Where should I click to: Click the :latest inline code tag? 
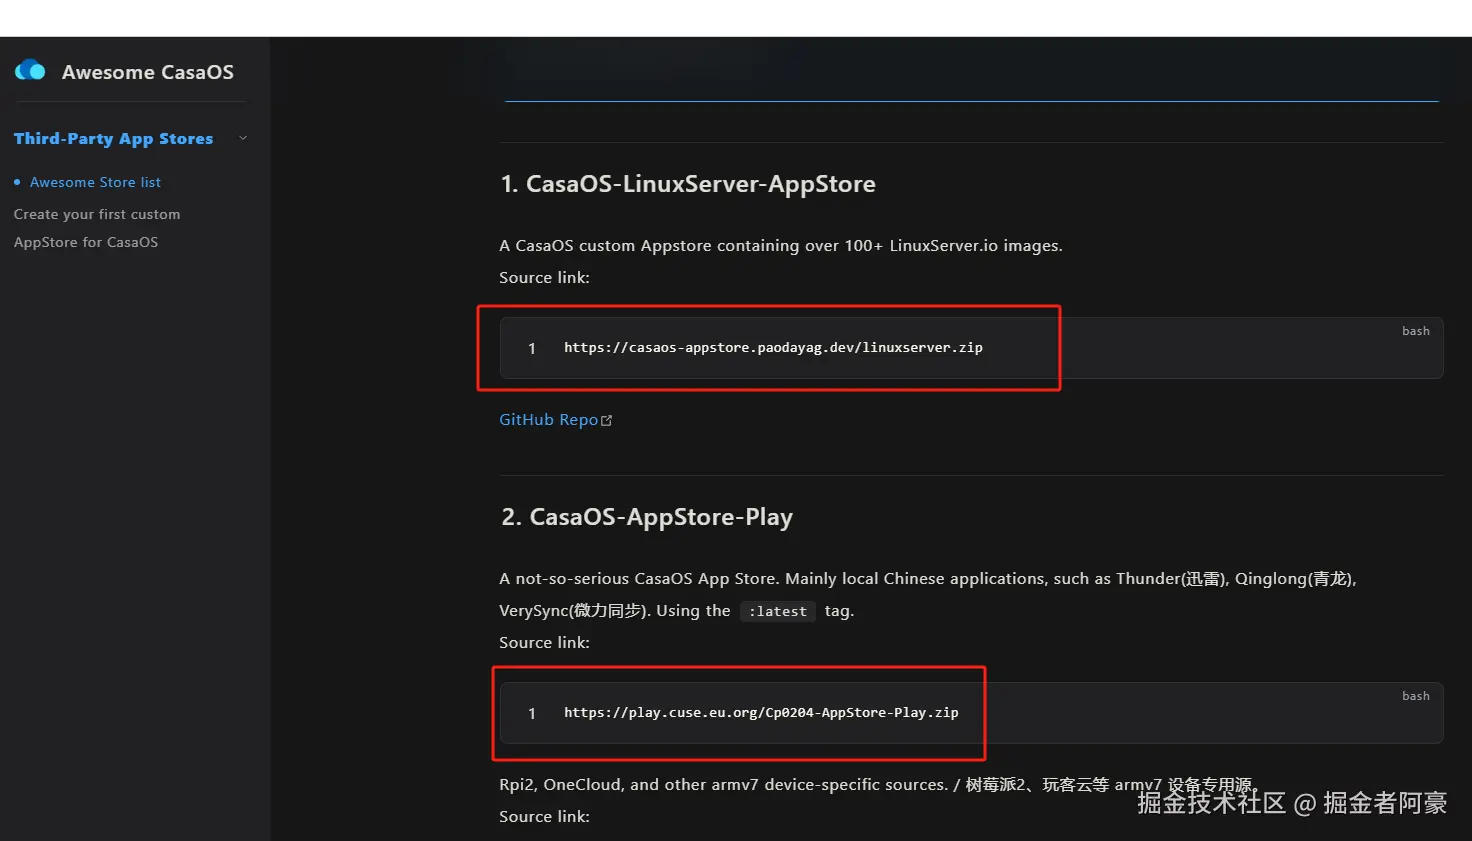point(778,611)
